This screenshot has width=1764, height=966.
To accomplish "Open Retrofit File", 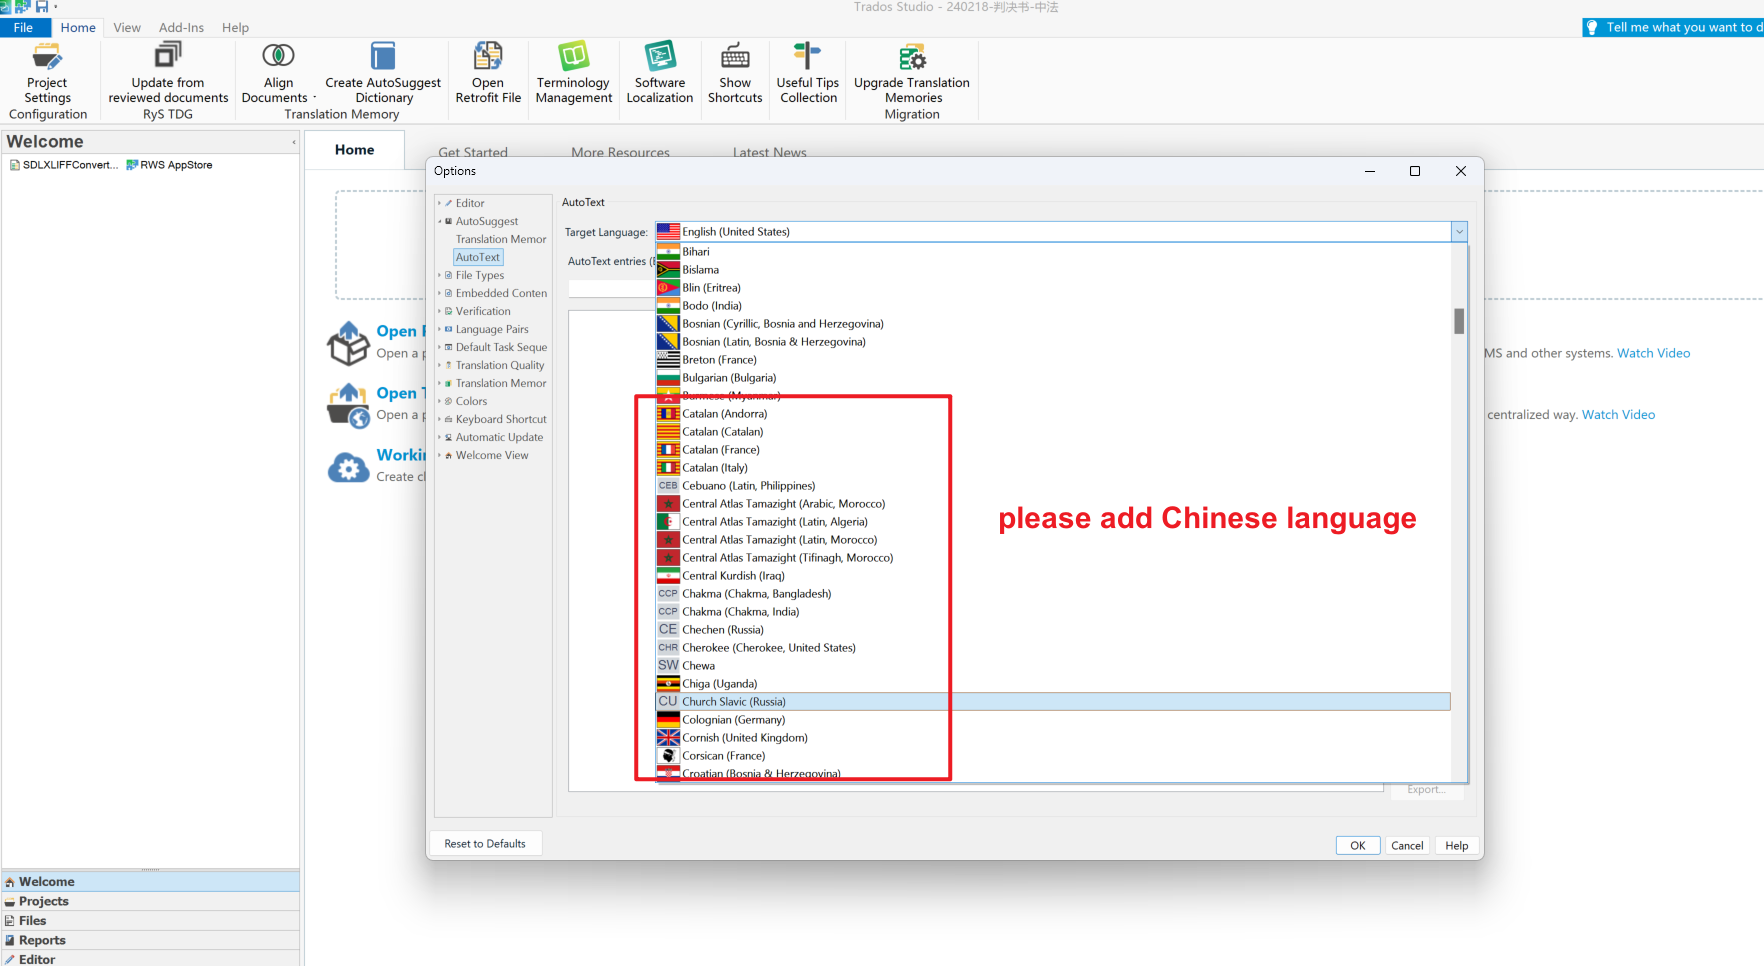I will pyautogui.click(x=488, y=73).
